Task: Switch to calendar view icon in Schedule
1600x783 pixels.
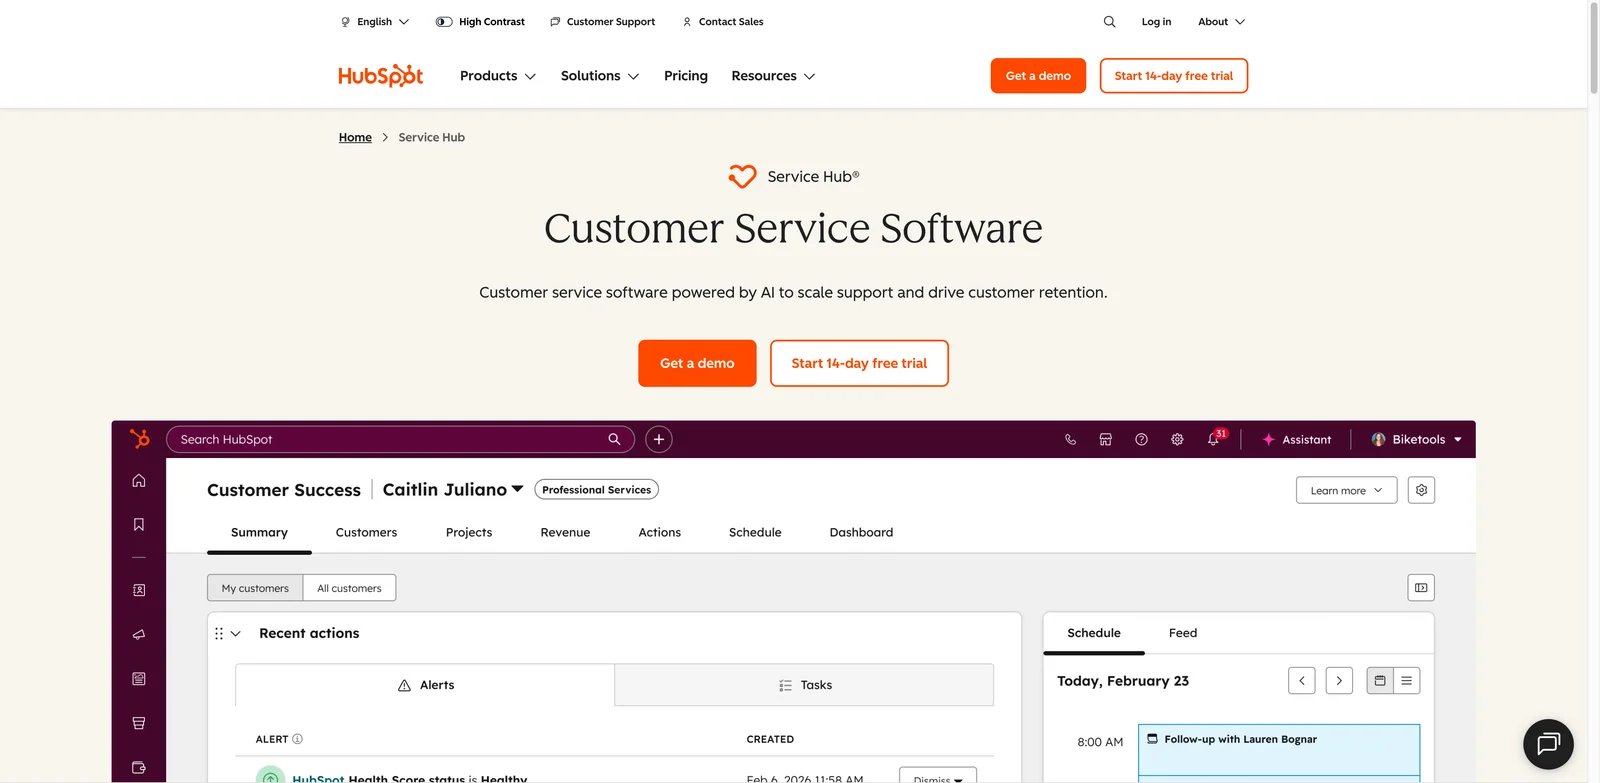Action: click(1380, 681)
